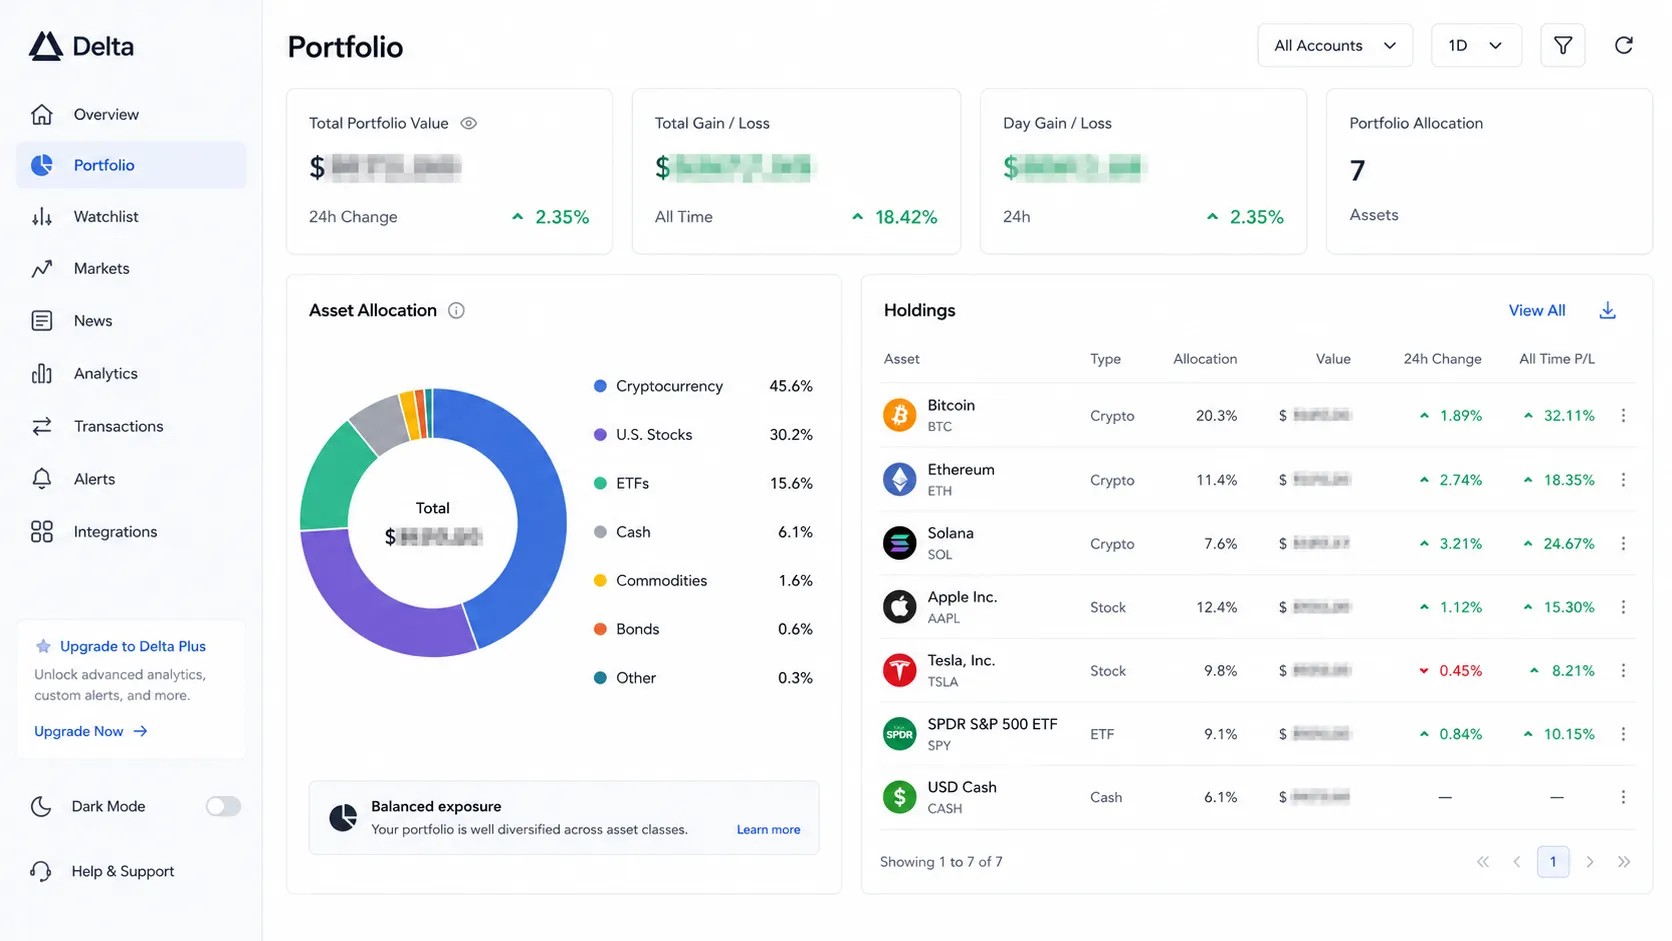Click the Commodities 1.6% legend row
This screenshot has height=941, width=1672.
pos(703,581)
